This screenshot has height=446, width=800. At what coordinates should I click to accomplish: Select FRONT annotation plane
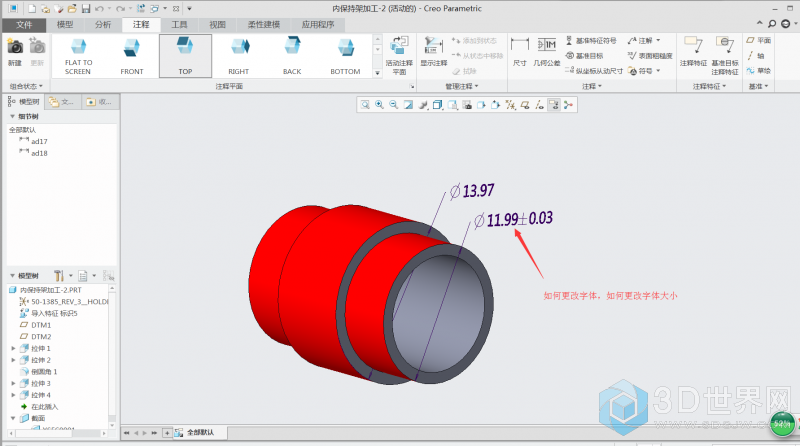coord(132,56)
